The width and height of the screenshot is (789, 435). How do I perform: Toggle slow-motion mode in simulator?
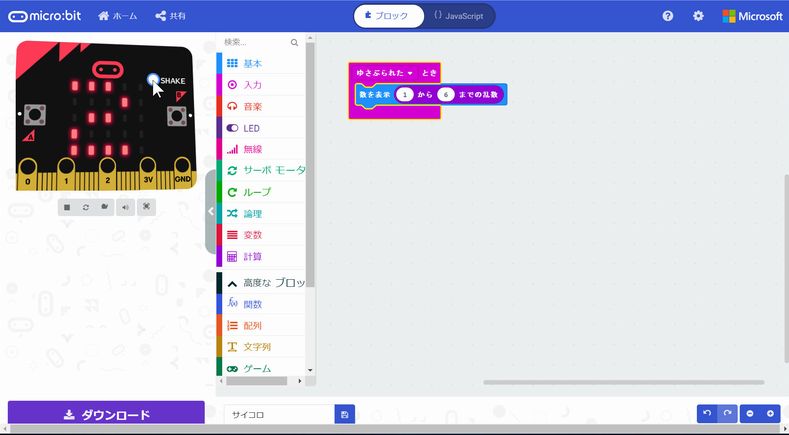point(105,207)
